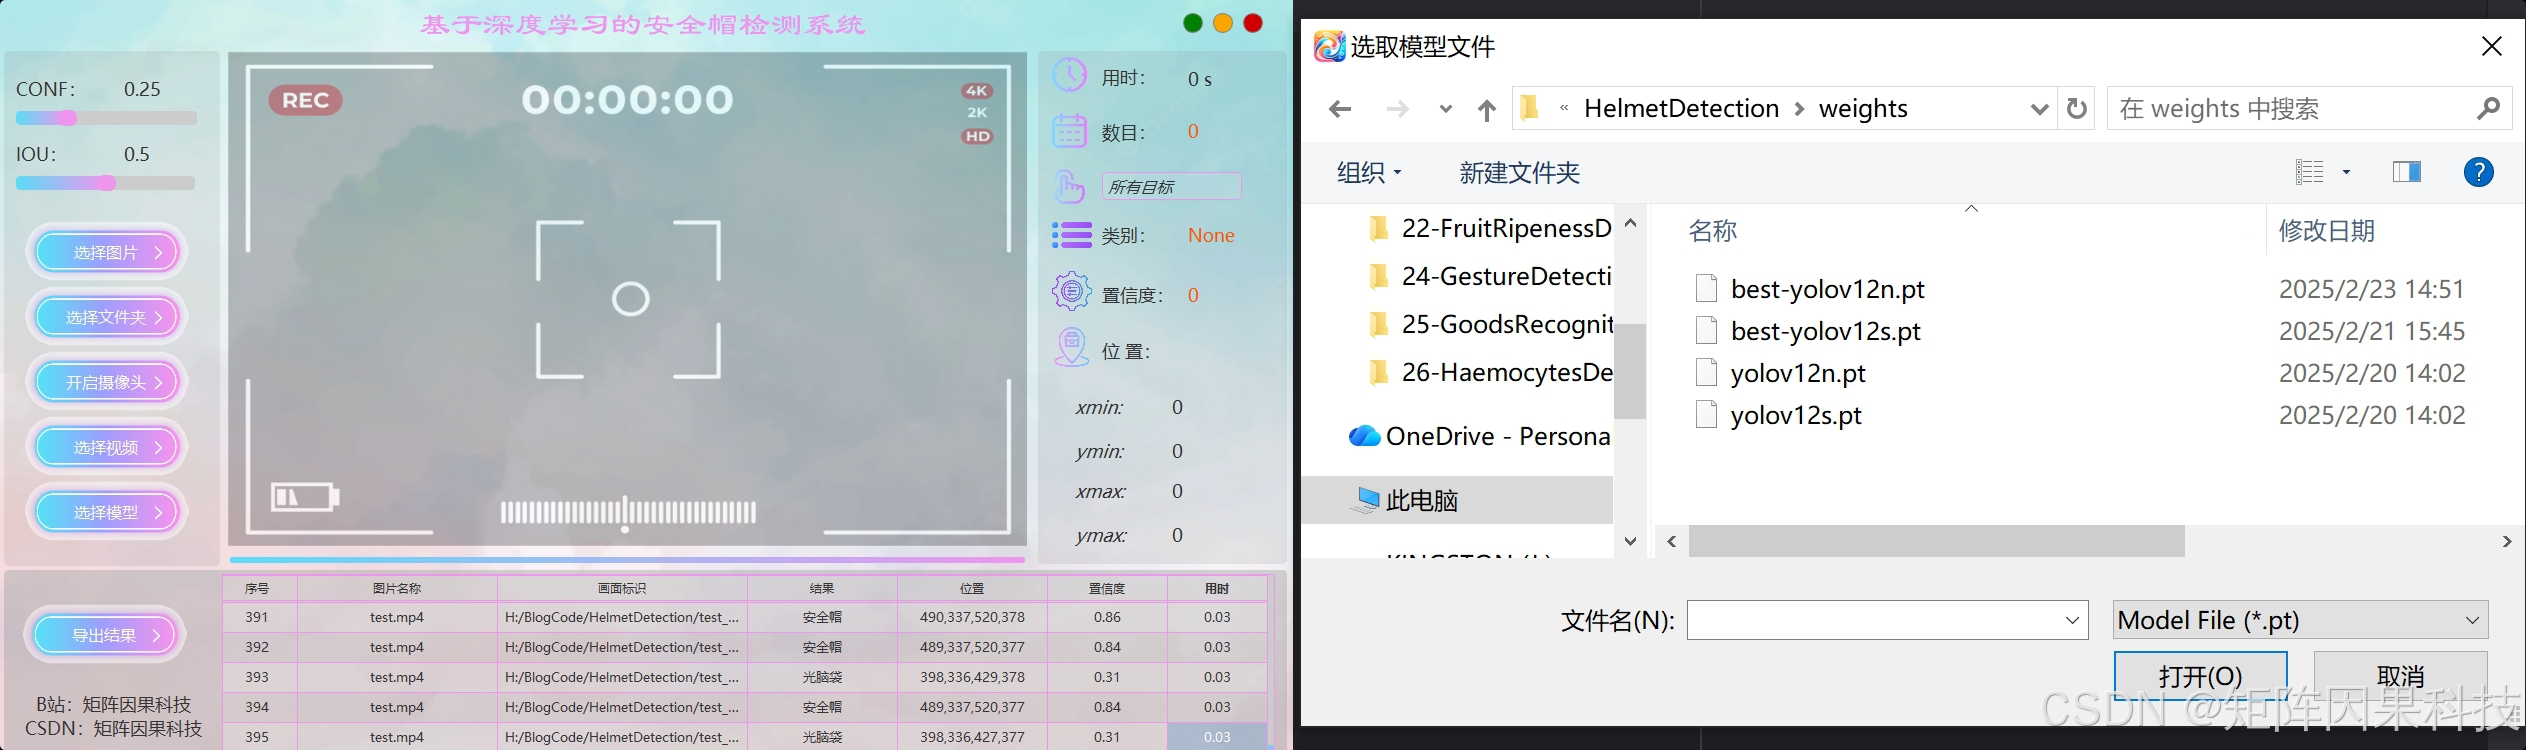Open the 所有目标 target dropdown
Image resolution: width=2526 pixels, height=750 pixels.
coord(1172,187)
